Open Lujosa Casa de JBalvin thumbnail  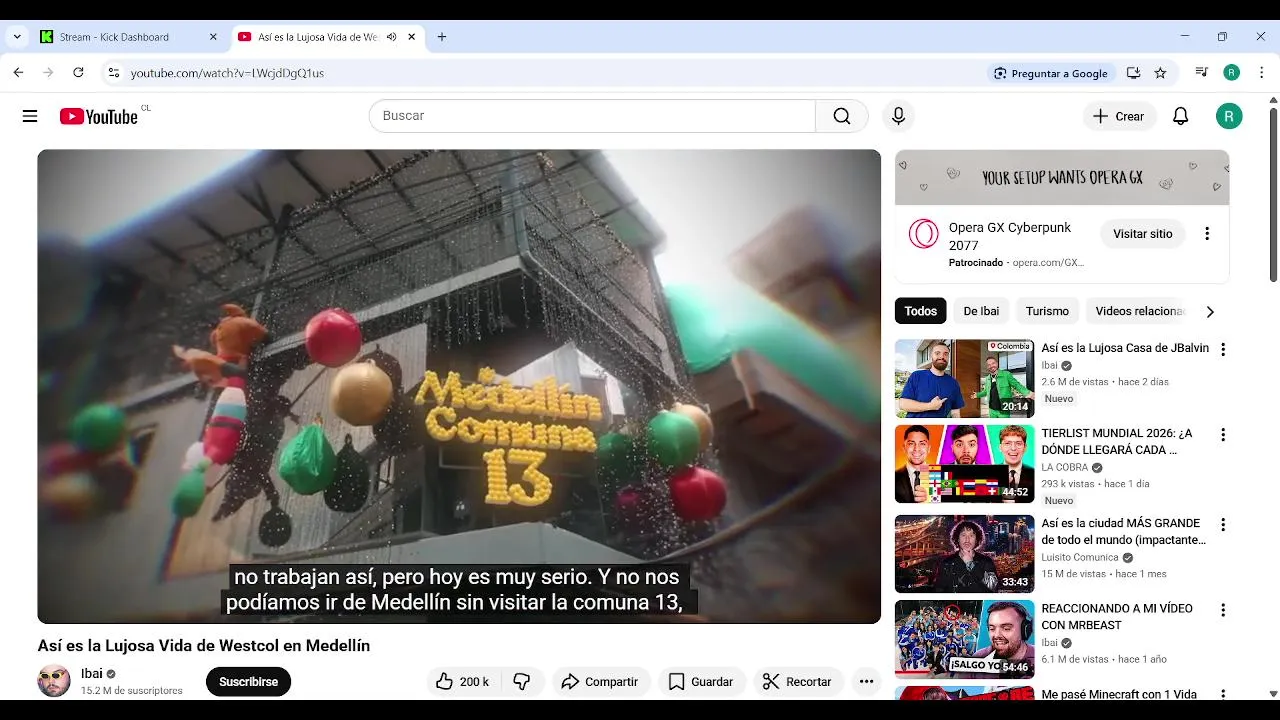pyautogui.click(x=964, y=378)
